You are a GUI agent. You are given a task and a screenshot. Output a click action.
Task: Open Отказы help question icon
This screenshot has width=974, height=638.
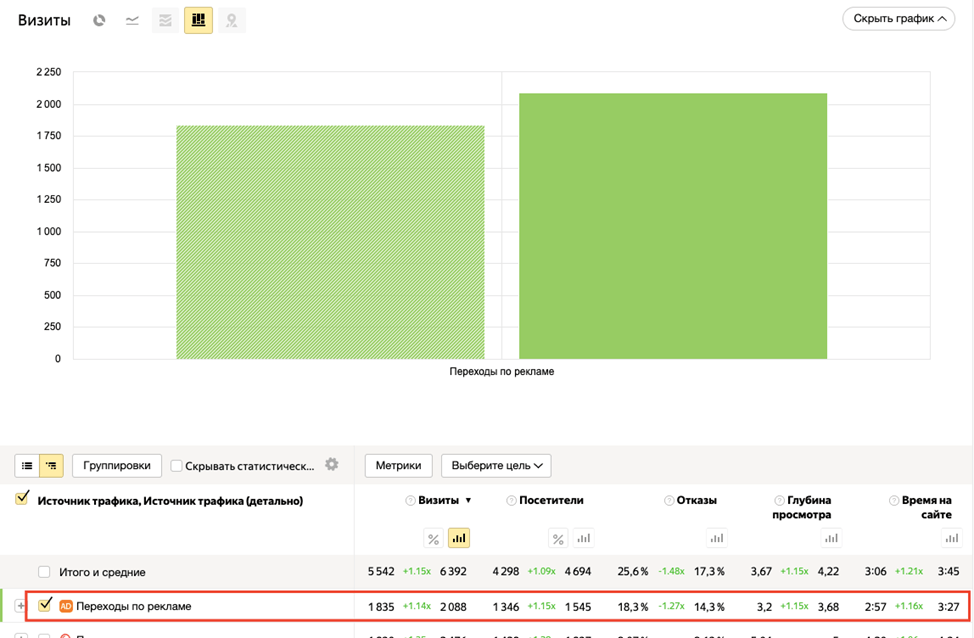point(669,501)
